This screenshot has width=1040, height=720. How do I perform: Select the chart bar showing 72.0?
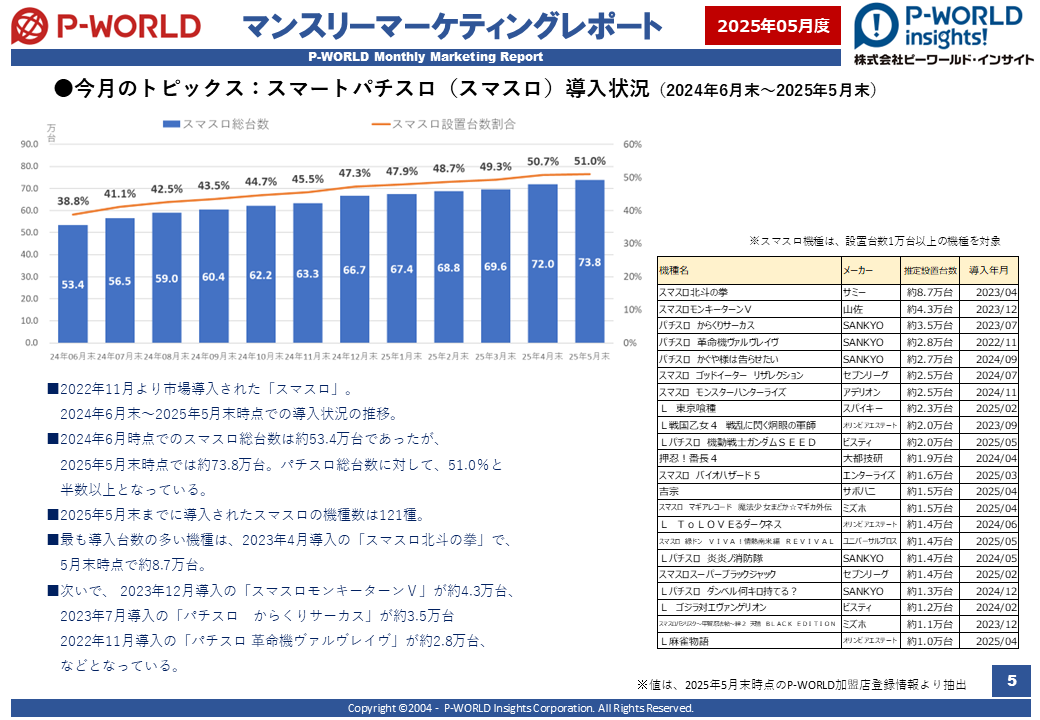pyautogui.click(x=543, y=263)
